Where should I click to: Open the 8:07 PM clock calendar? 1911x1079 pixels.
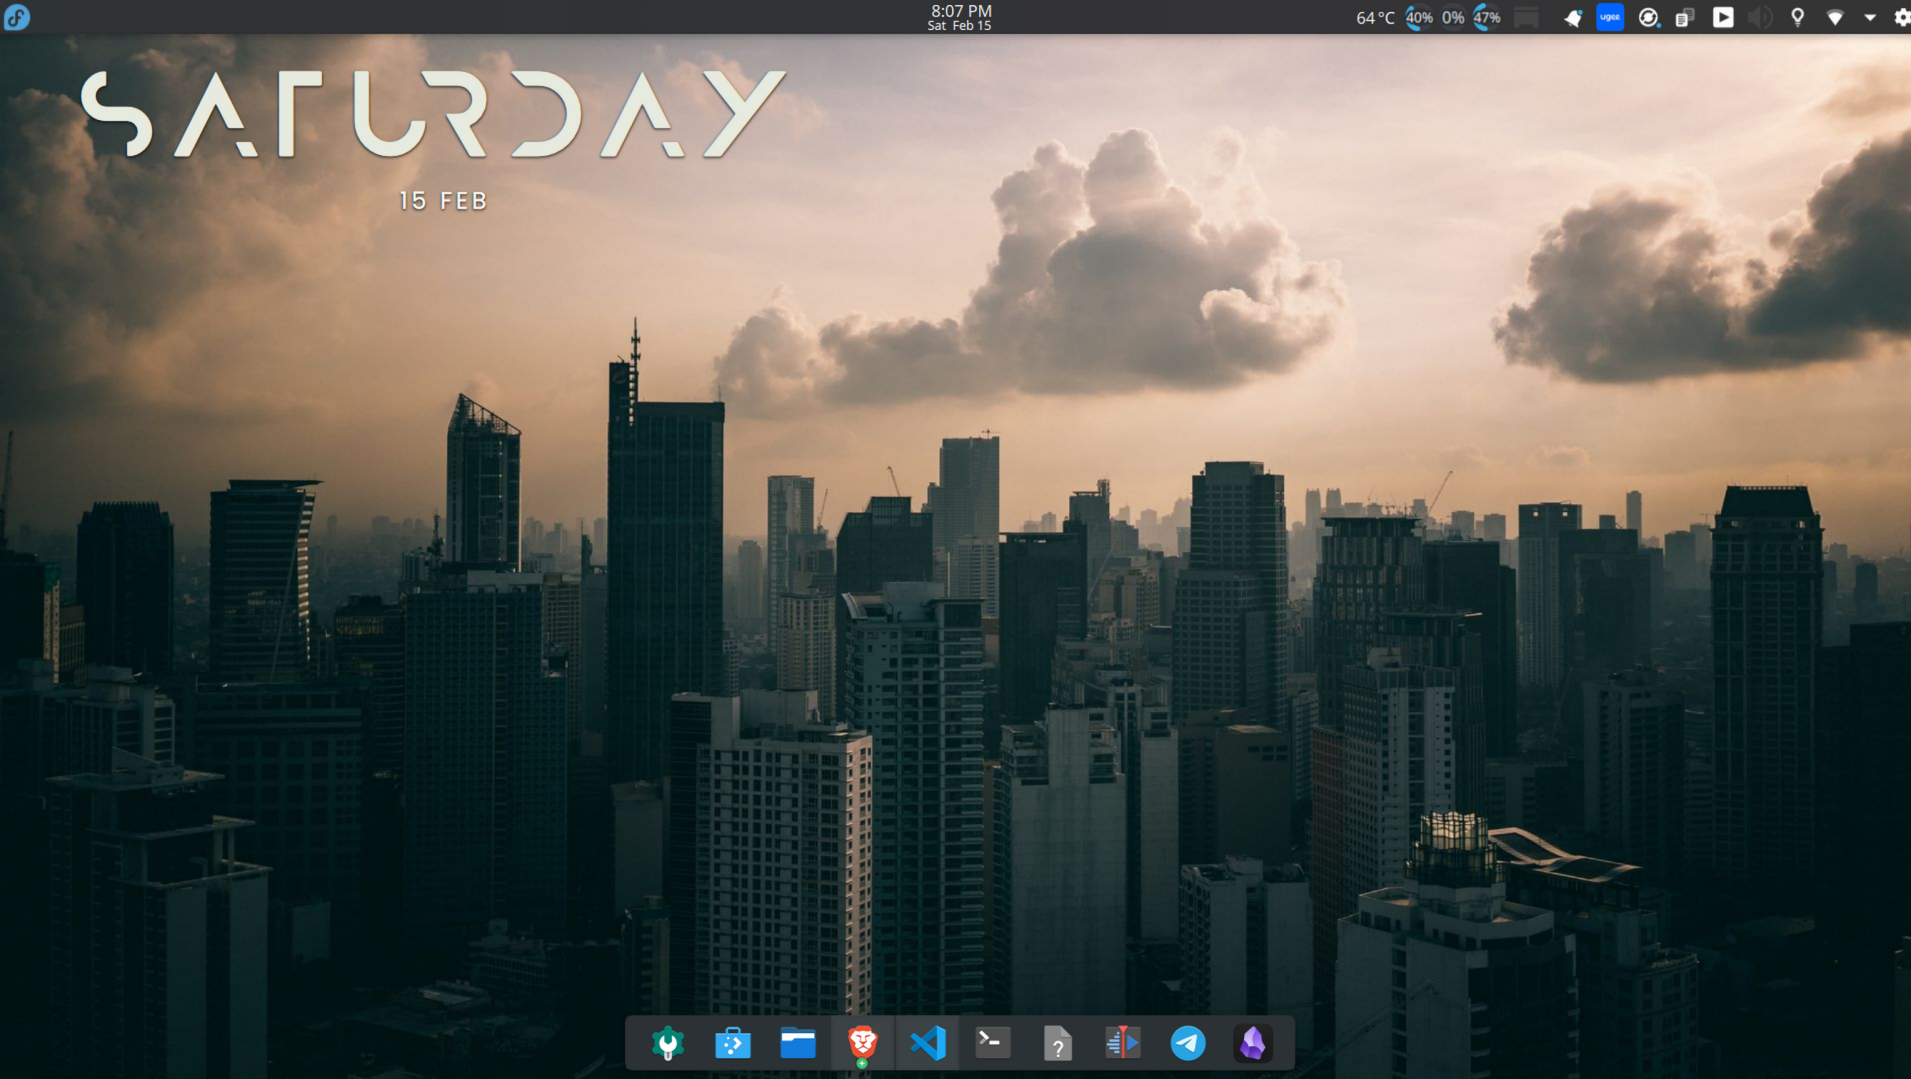pyautogui.click(x=959, y=17)
